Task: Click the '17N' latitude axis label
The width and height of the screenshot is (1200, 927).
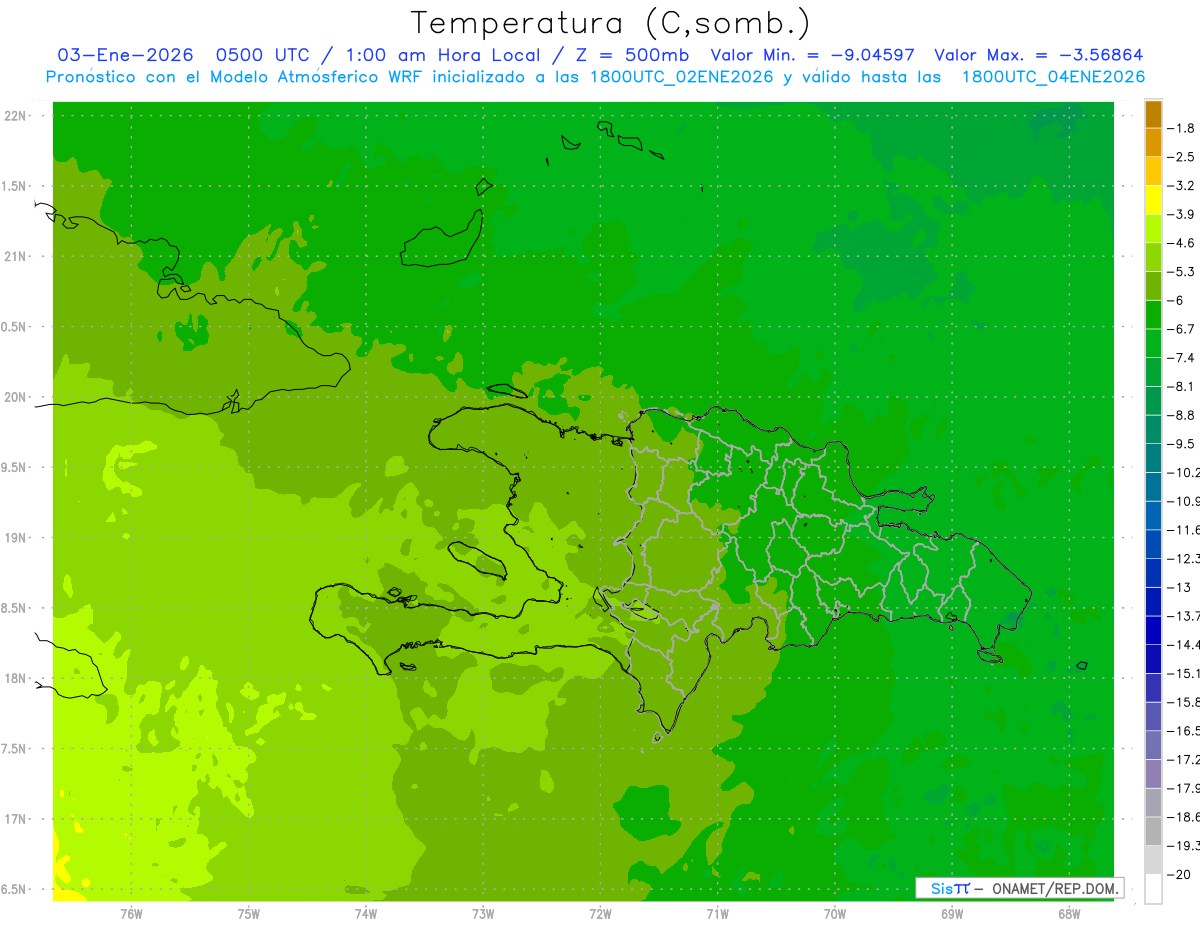Action: point(16,819)
